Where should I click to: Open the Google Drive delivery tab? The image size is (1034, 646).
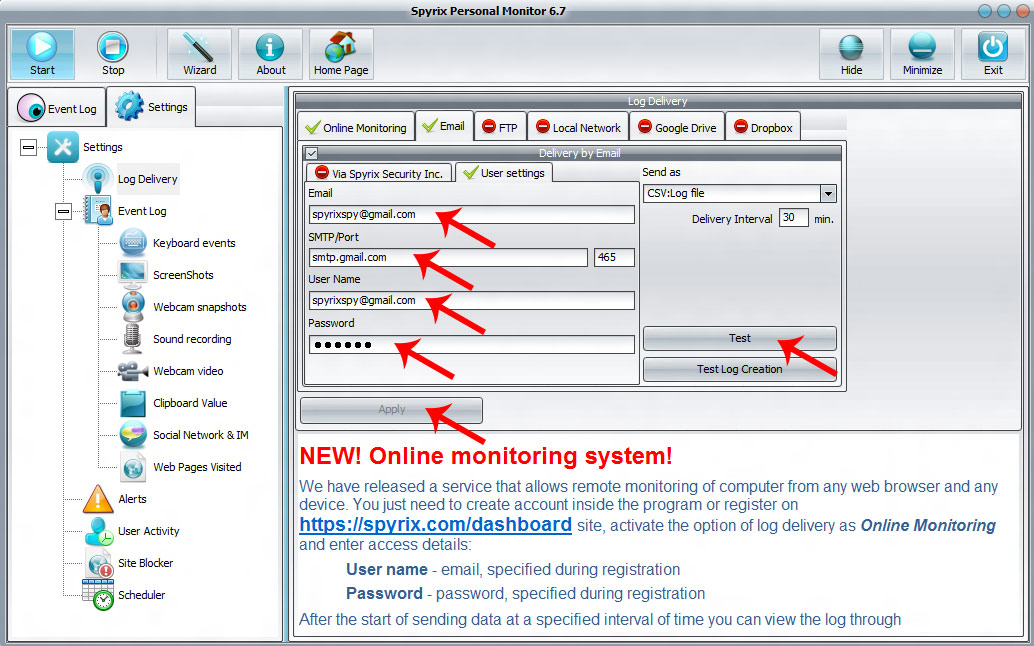(x=677, y=127)
